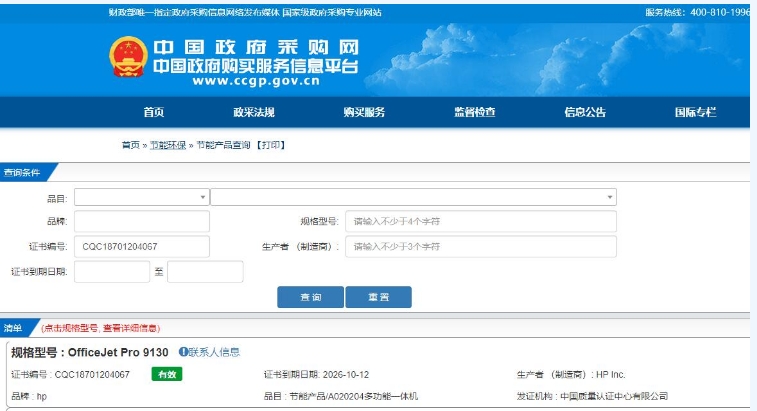Image resolution: width=757 pixels, height=411 pixels.
Task: Select the 查询条件 section tab
Action: click(x=24, y=172)
